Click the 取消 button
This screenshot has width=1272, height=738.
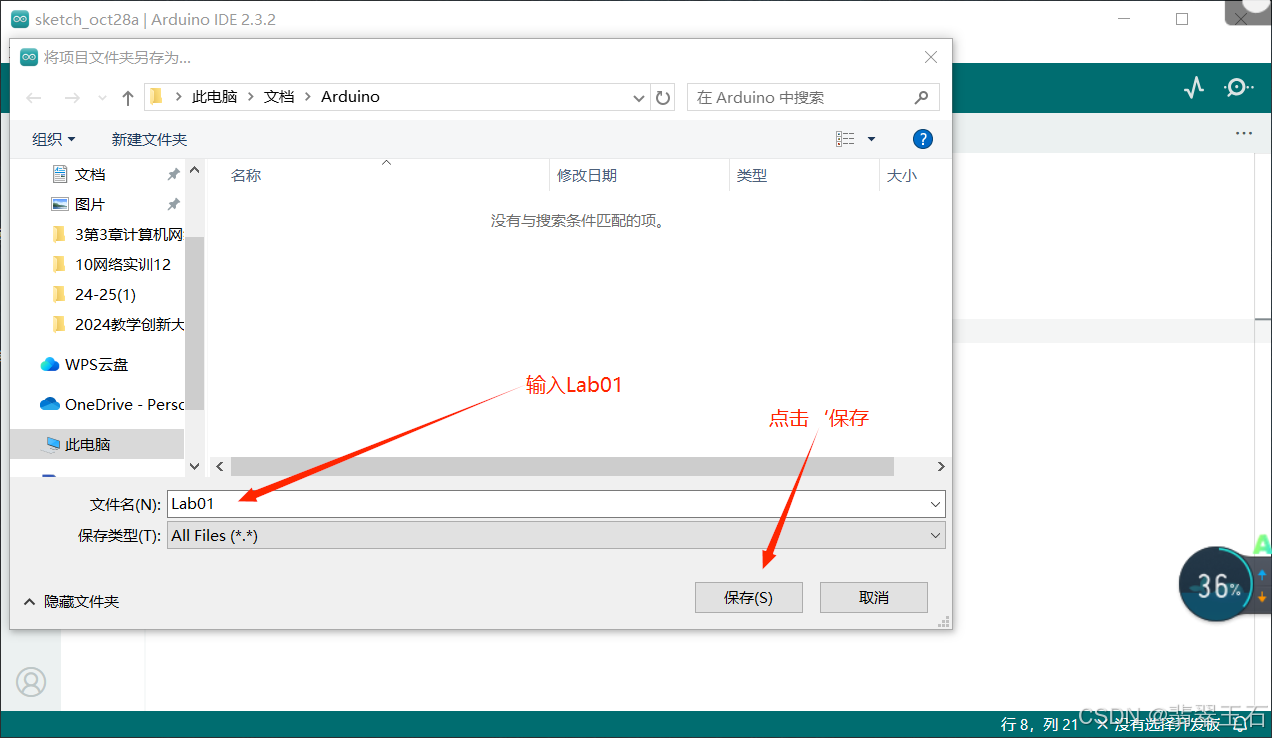pyautogui.click(x=873, y=597)
